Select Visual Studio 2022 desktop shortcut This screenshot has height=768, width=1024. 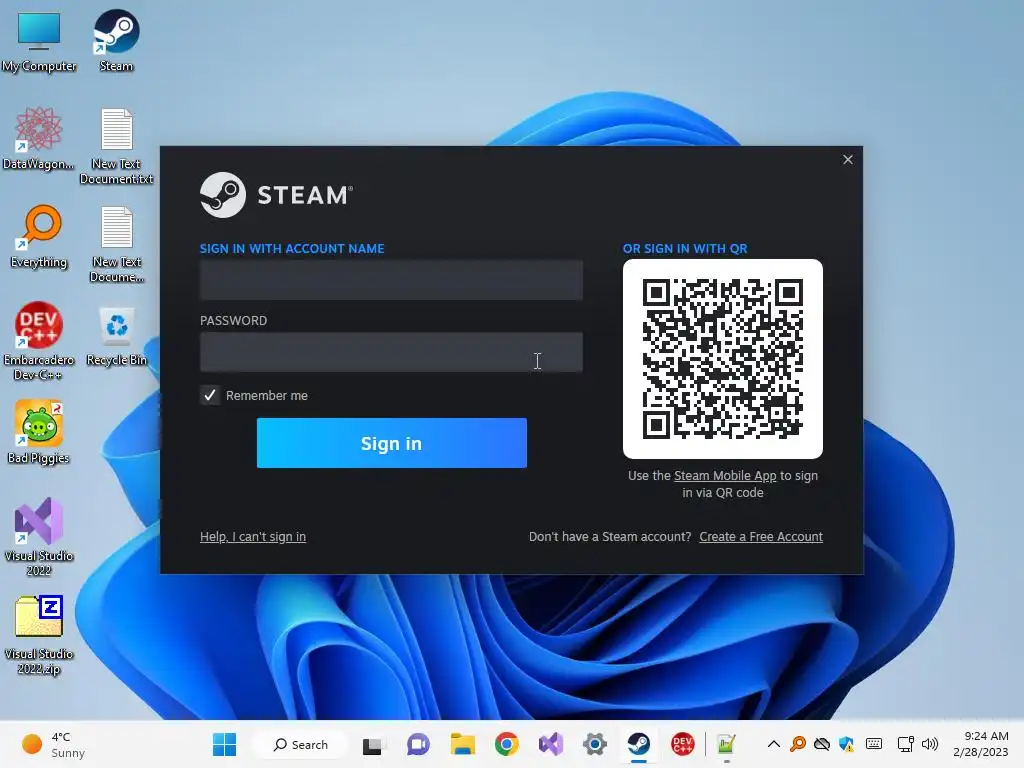coord(39,537)
